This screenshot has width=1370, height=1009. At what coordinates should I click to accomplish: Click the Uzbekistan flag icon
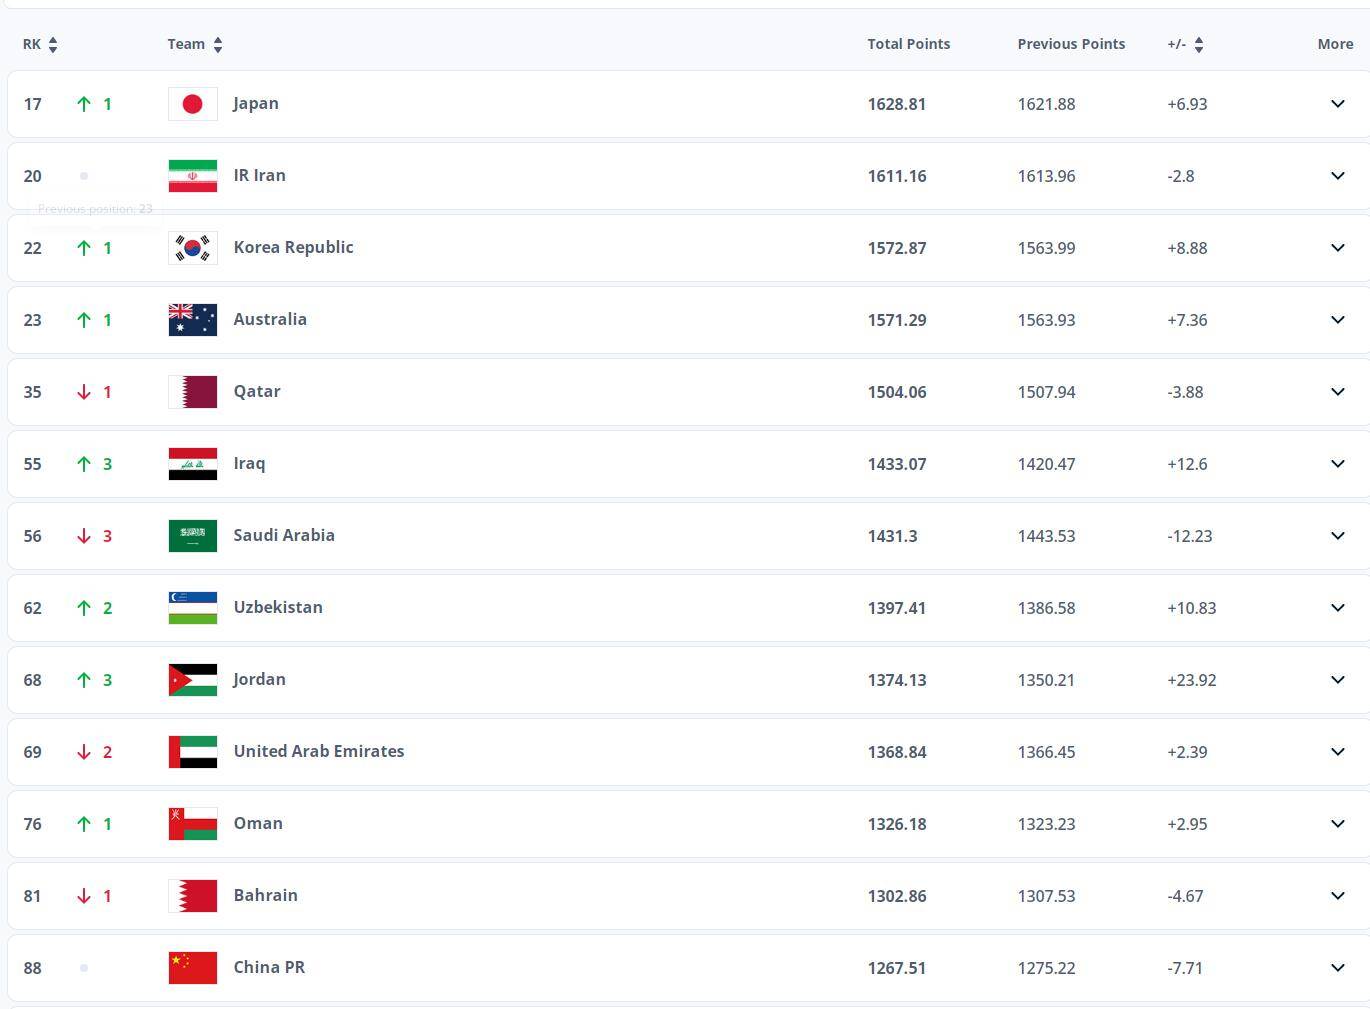click(x=193, y=608)
